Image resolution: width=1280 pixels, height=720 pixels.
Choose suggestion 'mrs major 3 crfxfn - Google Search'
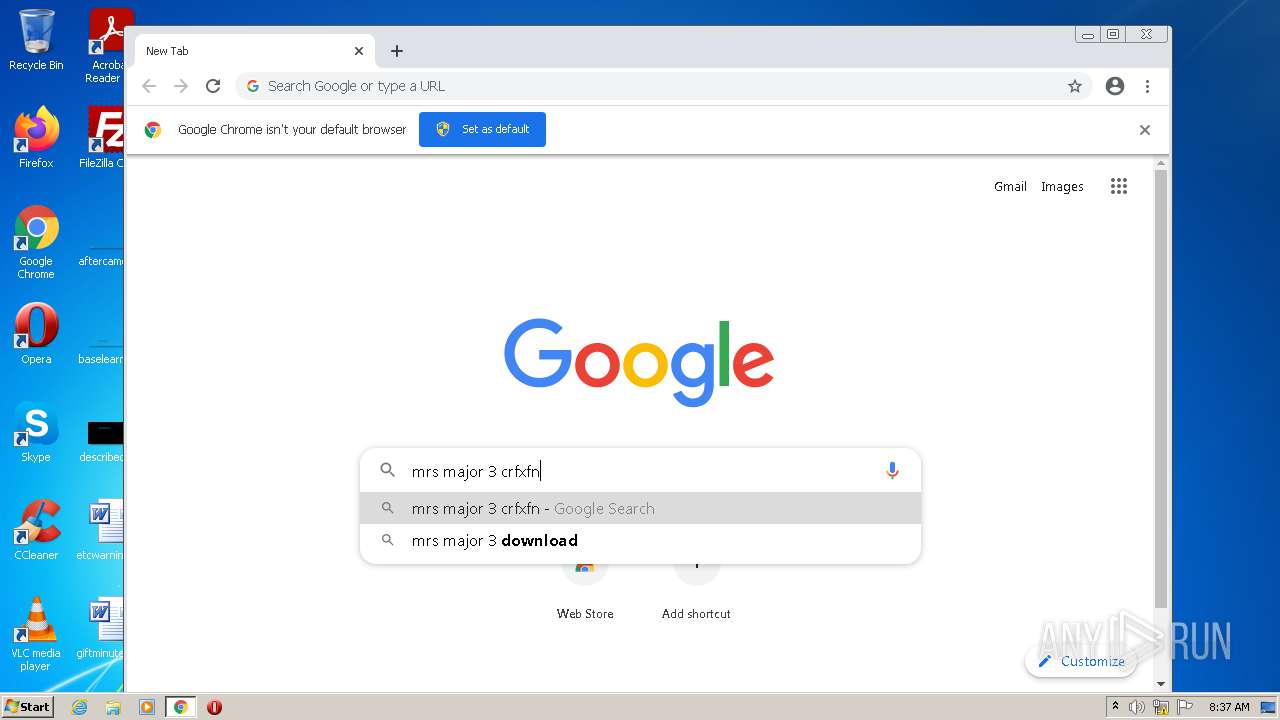640,508
